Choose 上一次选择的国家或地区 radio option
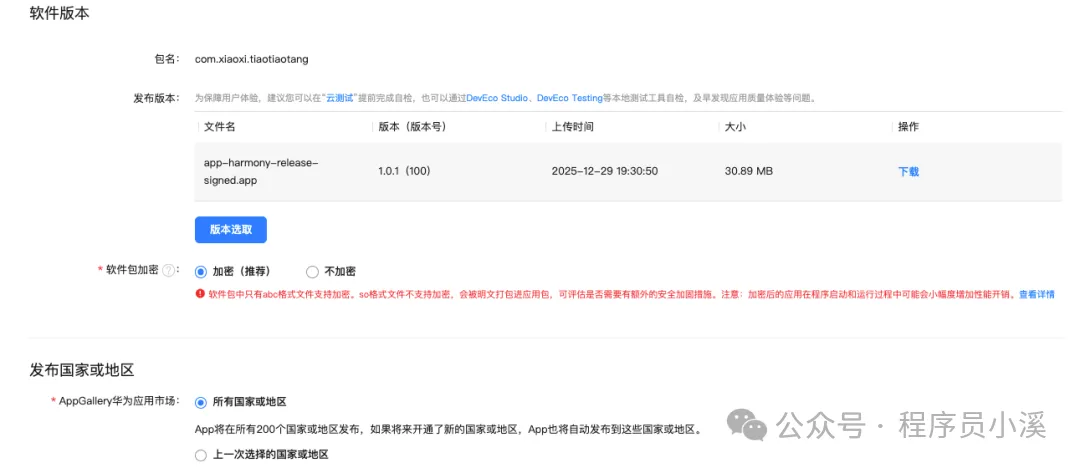 click(201, 455)
